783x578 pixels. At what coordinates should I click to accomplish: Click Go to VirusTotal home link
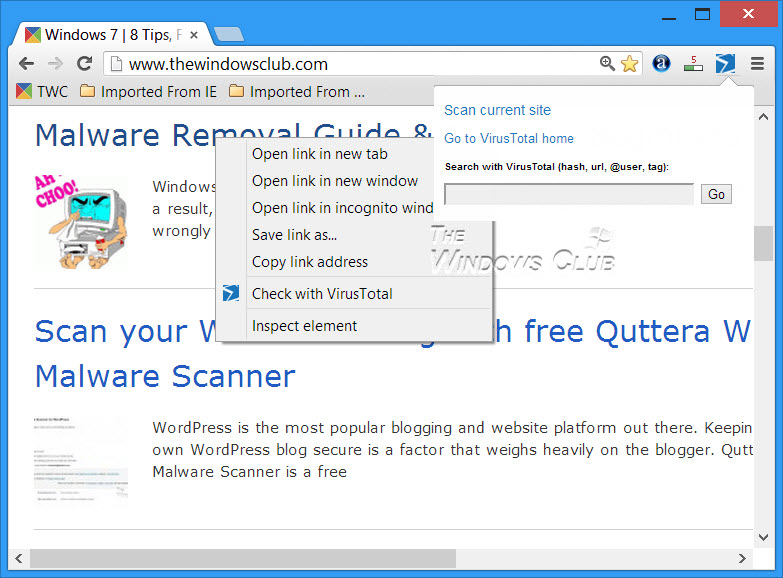(509, 138)
